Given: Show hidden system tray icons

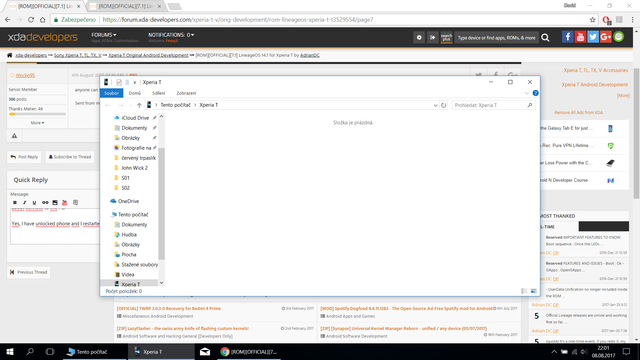Looking at the screenshot, I should click(x=554, y=351).
